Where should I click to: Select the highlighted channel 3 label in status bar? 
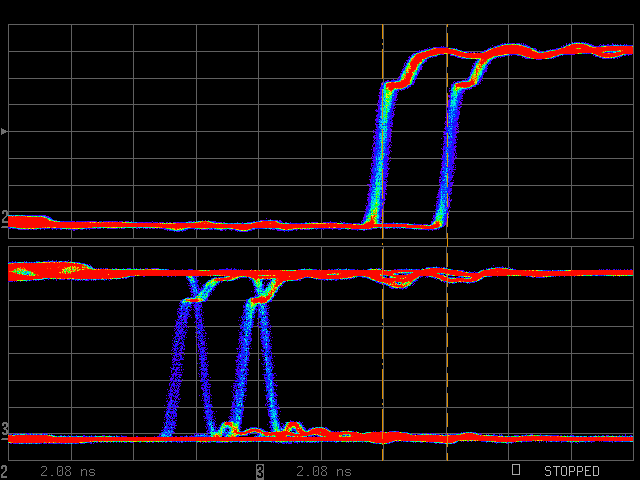click(260, 471)
